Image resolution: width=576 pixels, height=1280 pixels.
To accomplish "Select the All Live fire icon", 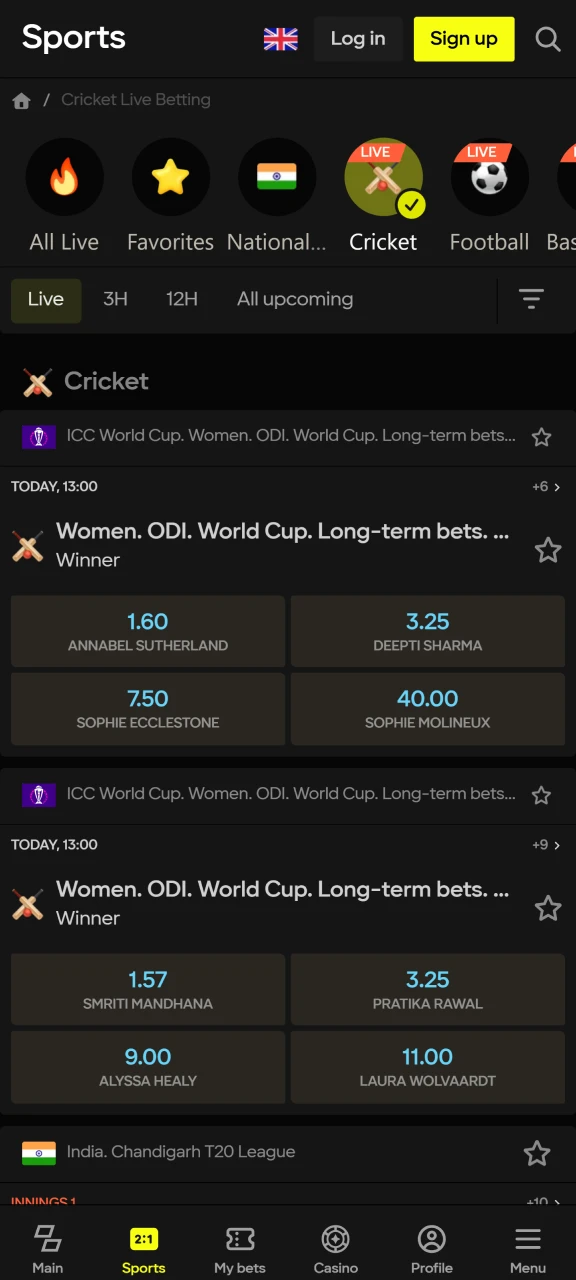I will [64, 176].
